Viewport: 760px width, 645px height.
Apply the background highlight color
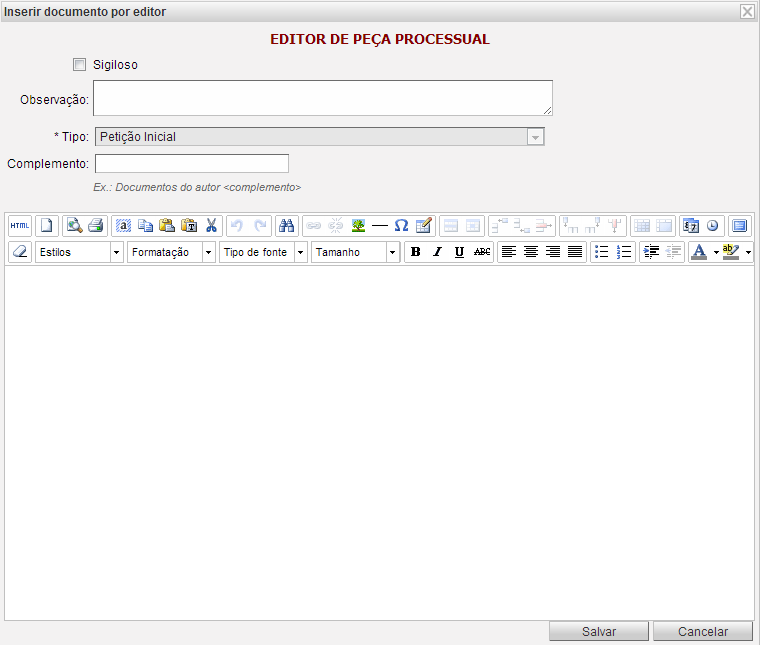pos(731,252)
